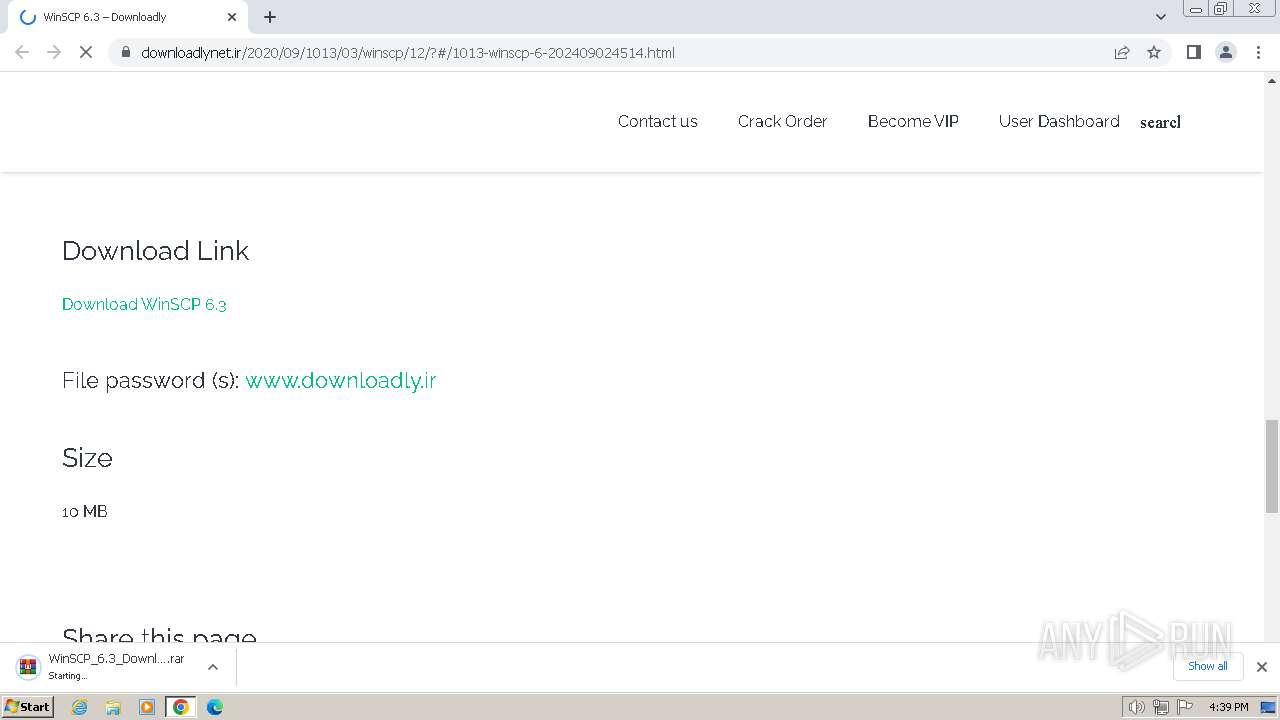
Task: Click the Download Link heading
Action: click(155, 250)
